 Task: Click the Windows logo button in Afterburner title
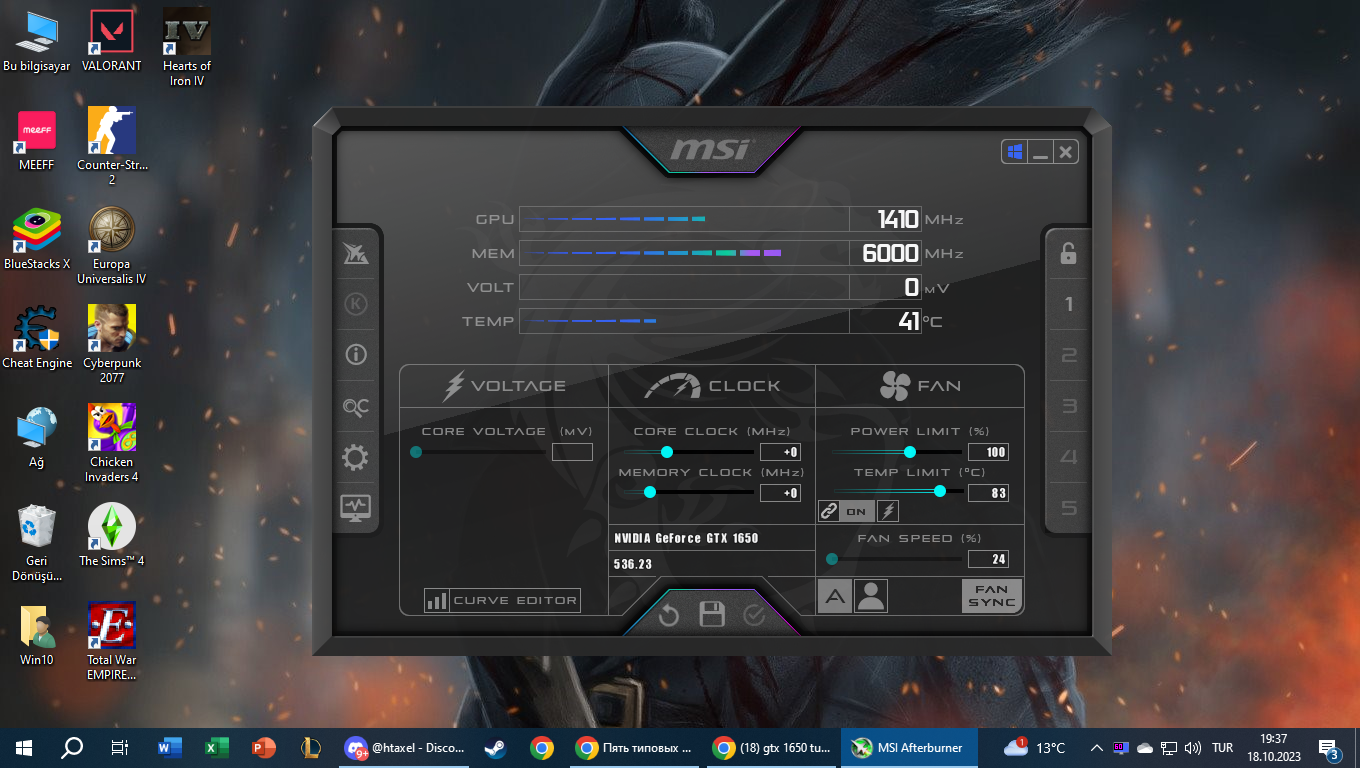[x=1015, y=152]
